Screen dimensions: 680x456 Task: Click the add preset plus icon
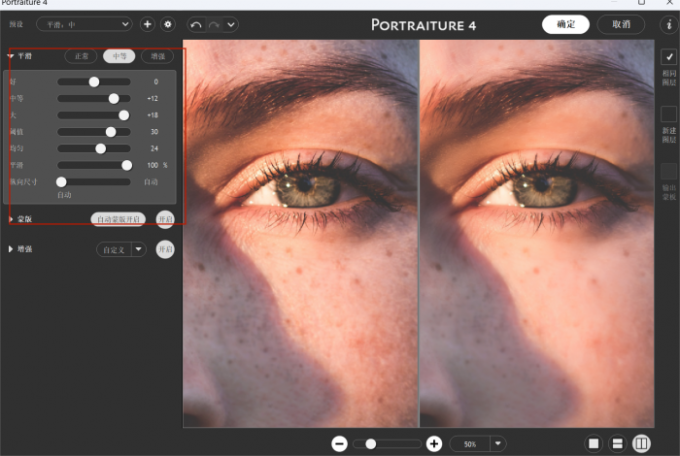[148, 23]
